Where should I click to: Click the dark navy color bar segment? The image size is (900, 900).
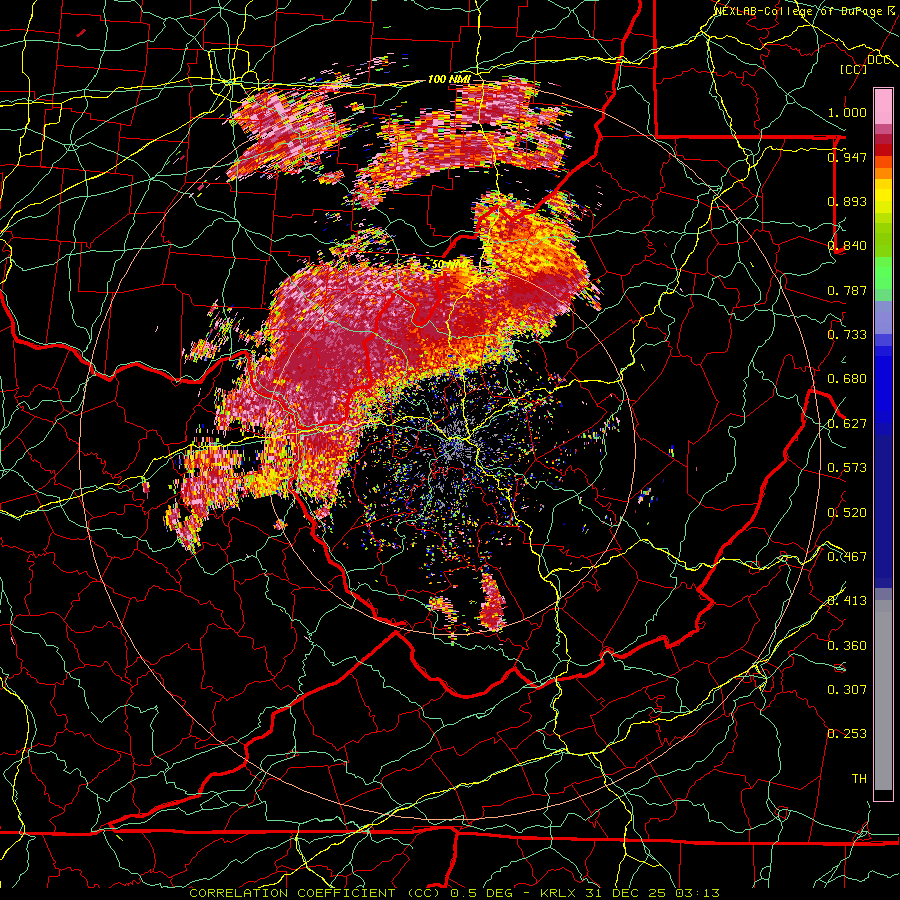click(883, 511)
